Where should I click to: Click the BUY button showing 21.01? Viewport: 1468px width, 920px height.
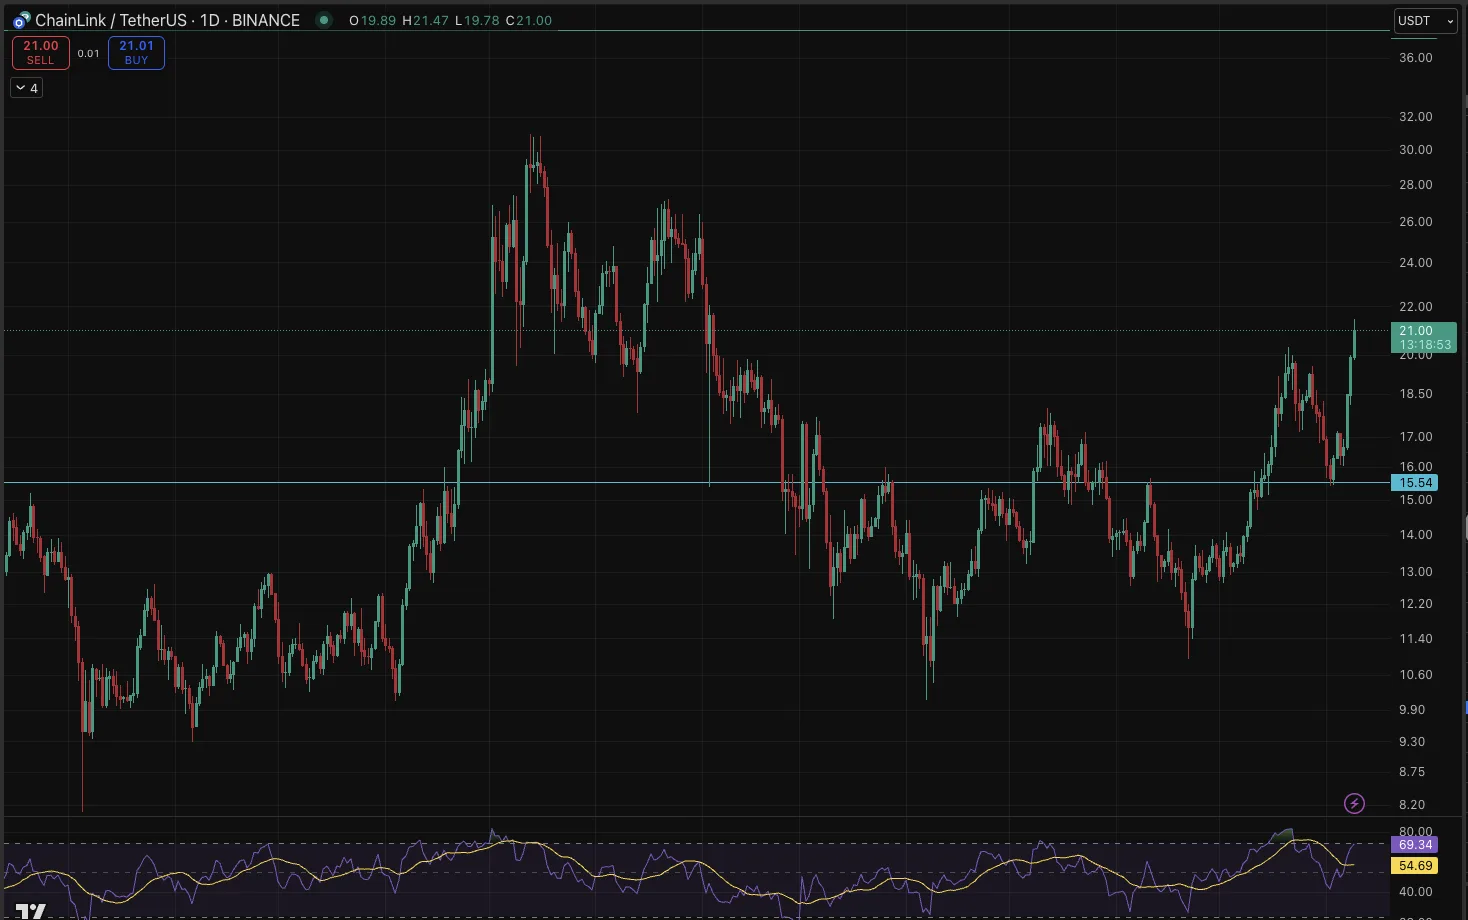click(135, 52)
